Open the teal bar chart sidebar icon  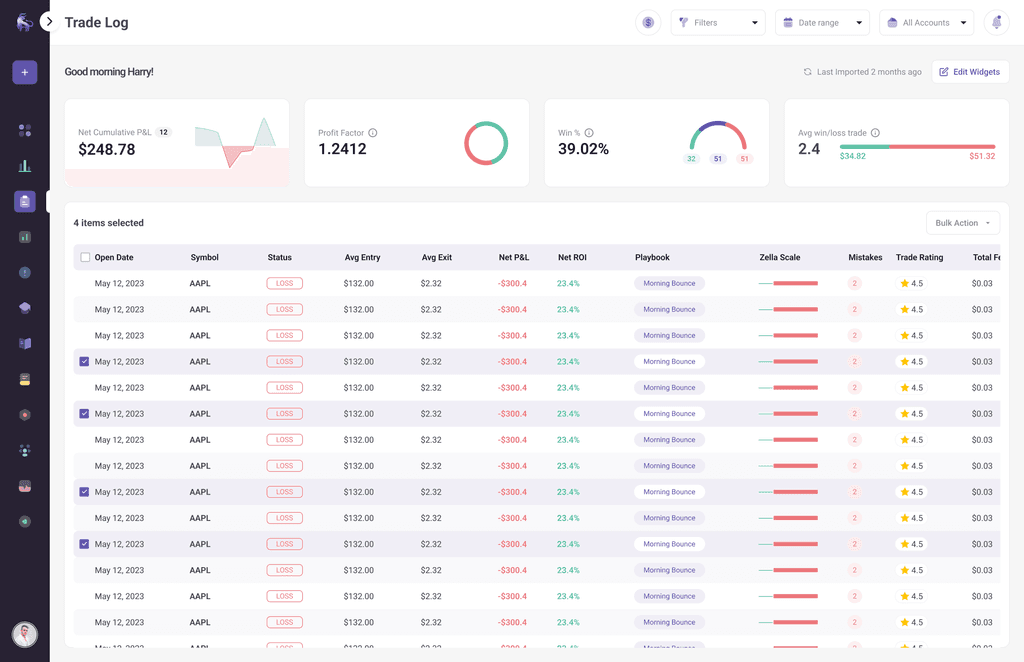coord(25,166)
